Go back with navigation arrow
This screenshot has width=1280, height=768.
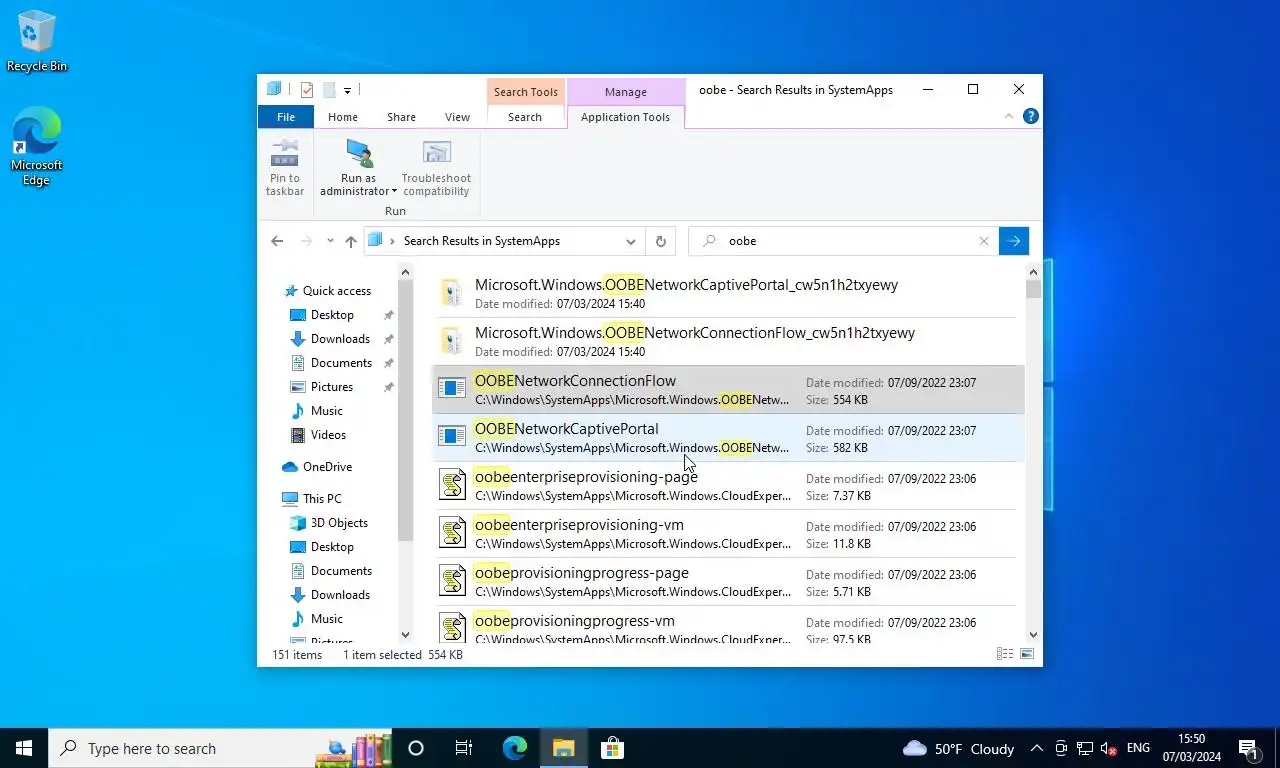point(277,241)
